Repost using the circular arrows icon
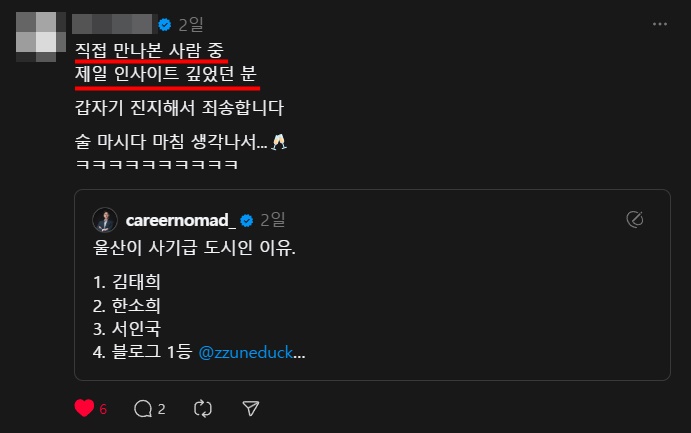Screen dimensions: 691x433 [203, 408]
